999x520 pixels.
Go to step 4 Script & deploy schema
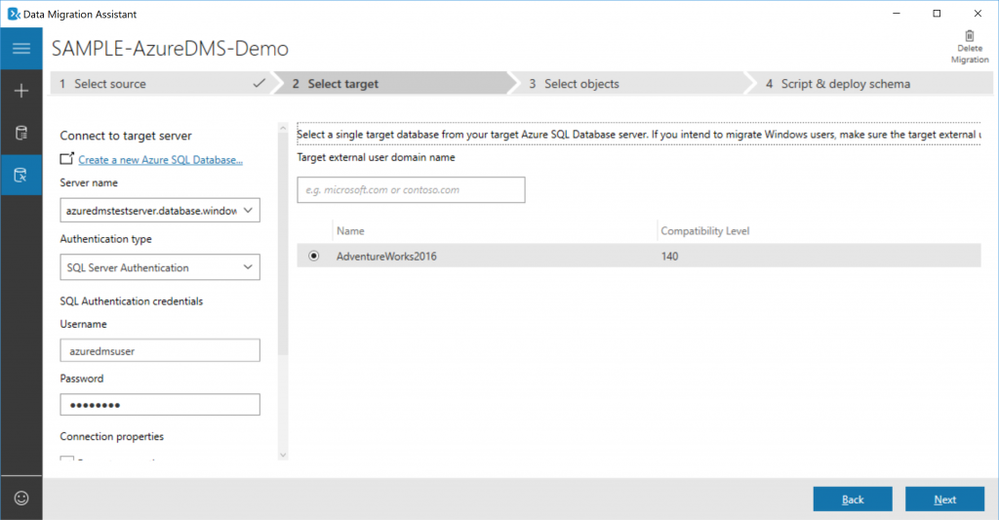coord(870,83)
